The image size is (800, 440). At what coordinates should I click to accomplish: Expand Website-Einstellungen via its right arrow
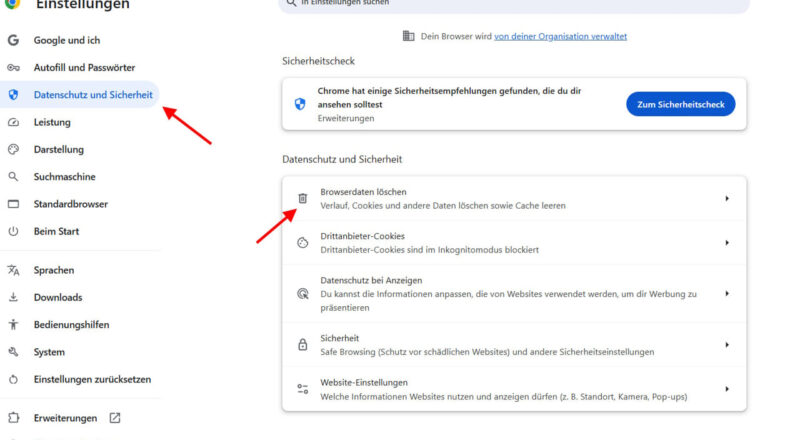click(727, 389)
